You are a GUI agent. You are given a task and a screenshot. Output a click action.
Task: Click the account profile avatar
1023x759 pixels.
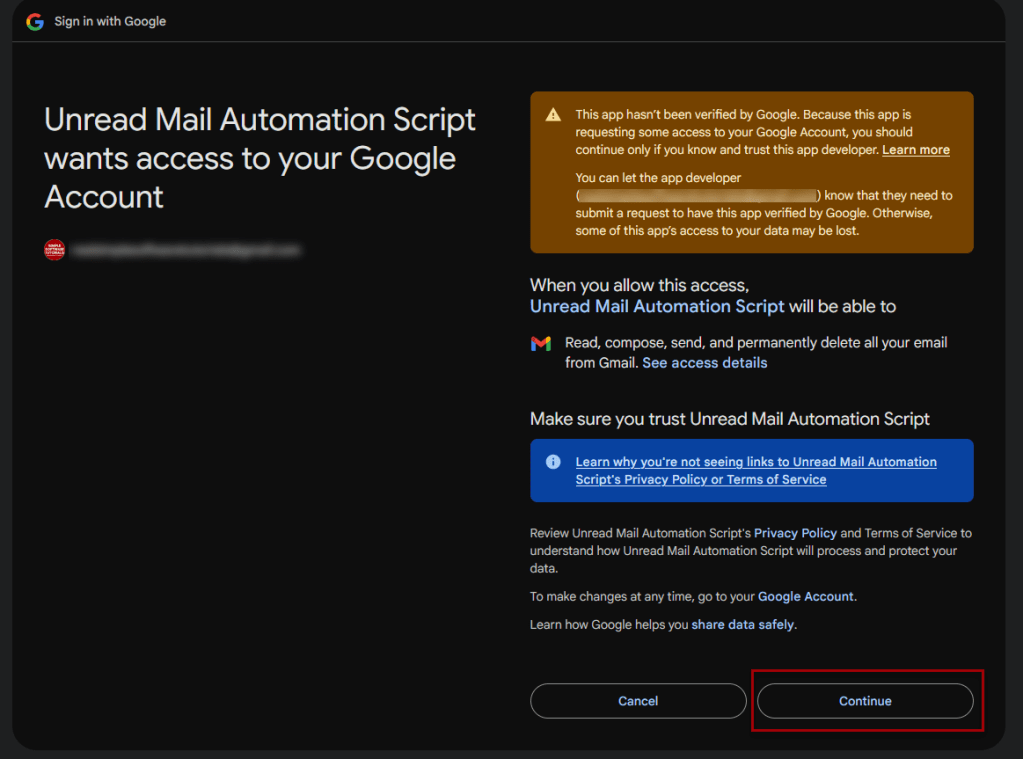click(x=54, y=249)
